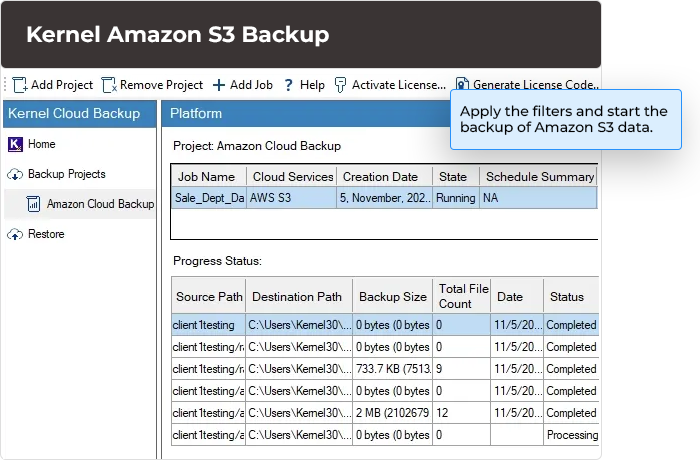Click the Destination Path column header
700x460 pixels.
pyautogui.click(x=299, y=297)
